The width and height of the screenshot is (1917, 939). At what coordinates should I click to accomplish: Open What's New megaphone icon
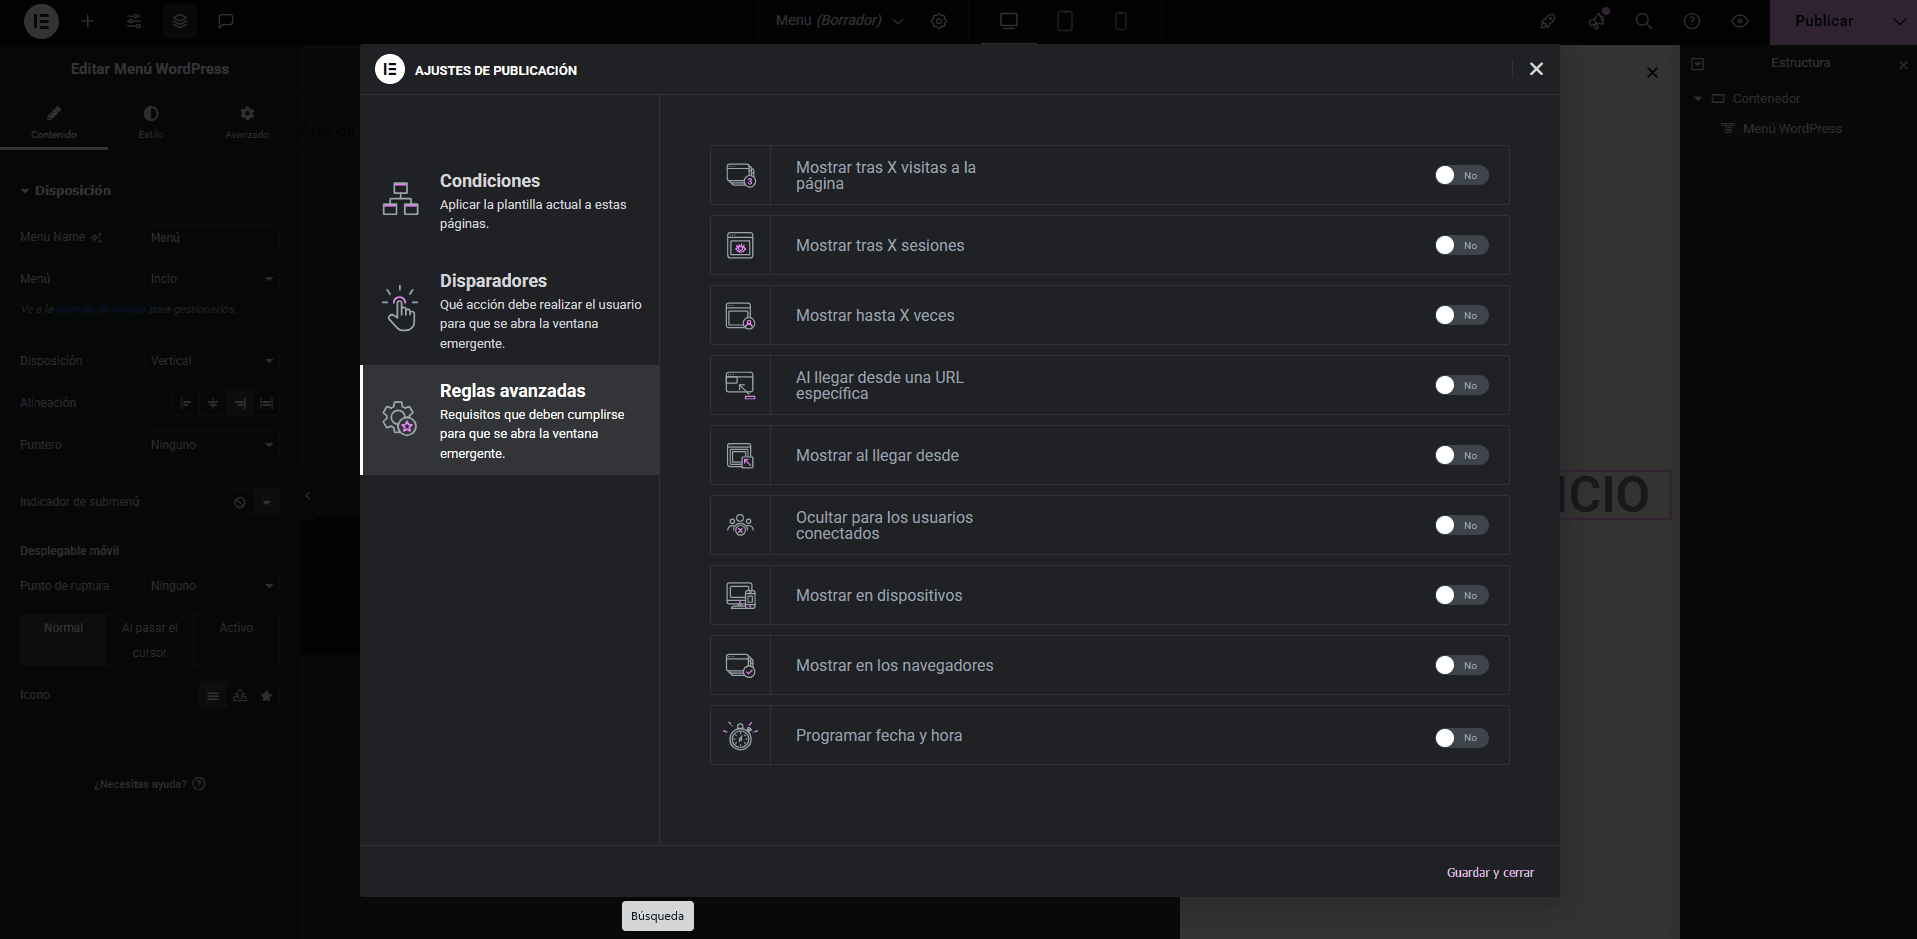[x=1597, y=21]
